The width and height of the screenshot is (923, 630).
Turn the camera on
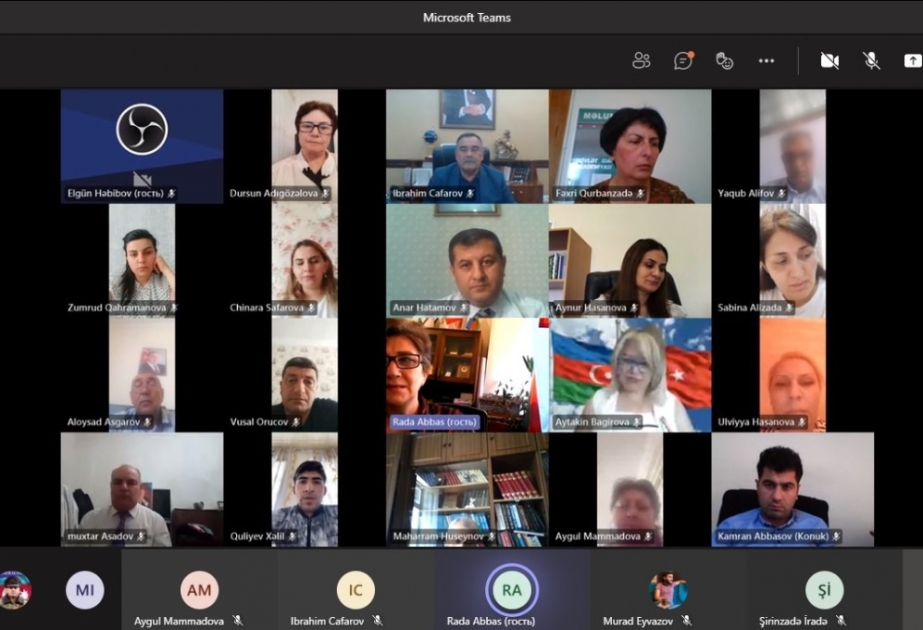pos(829,61)
